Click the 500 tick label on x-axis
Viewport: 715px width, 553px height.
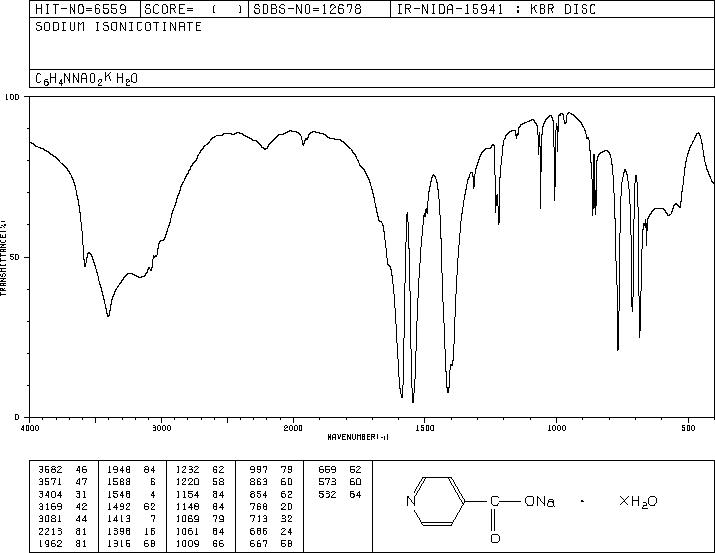pos(688,428)
